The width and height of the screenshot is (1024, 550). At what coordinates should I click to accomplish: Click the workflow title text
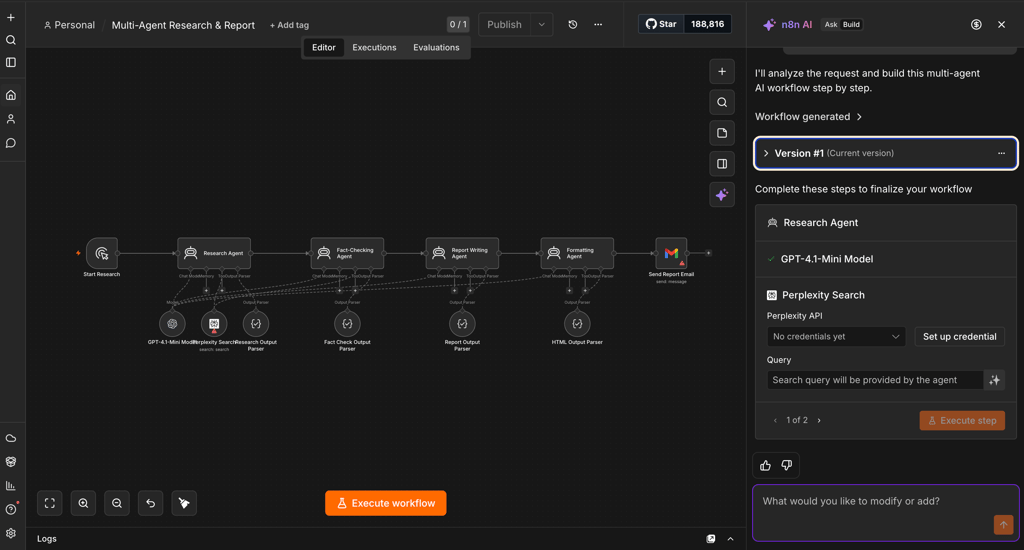coord(184,25)
